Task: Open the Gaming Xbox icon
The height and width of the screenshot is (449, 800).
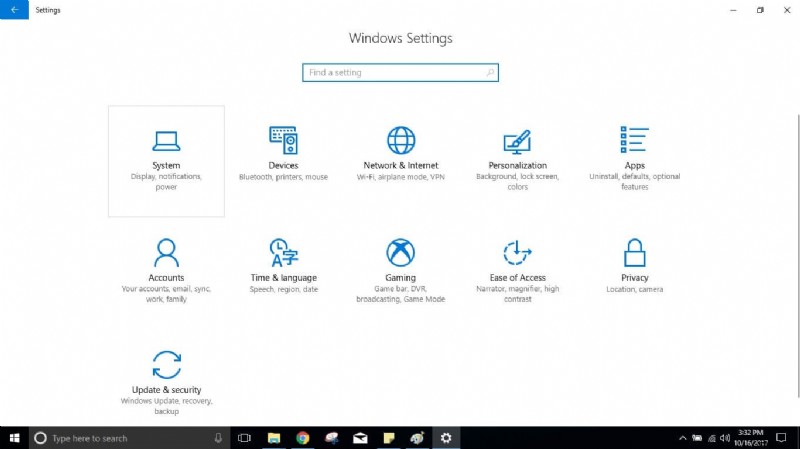Action: (401, 253)
